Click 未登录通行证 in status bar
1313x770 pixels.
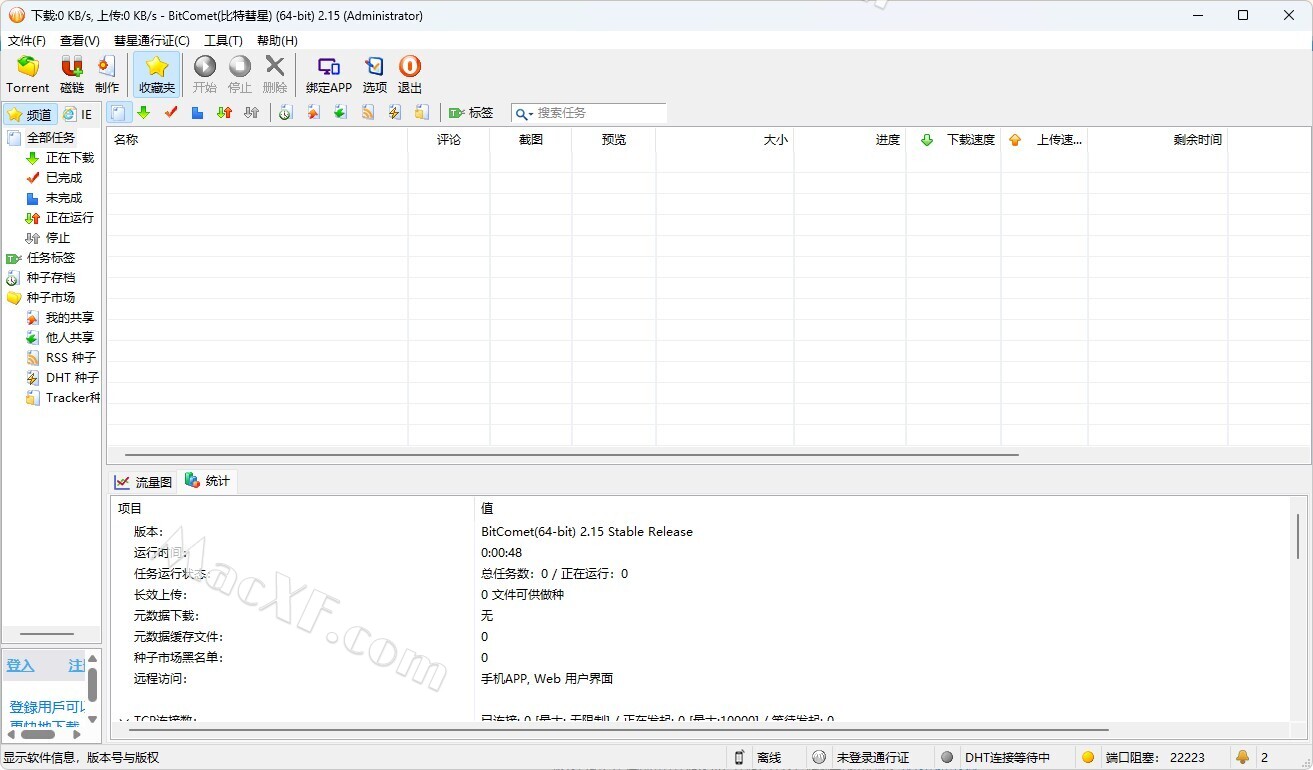click(863, 758)
